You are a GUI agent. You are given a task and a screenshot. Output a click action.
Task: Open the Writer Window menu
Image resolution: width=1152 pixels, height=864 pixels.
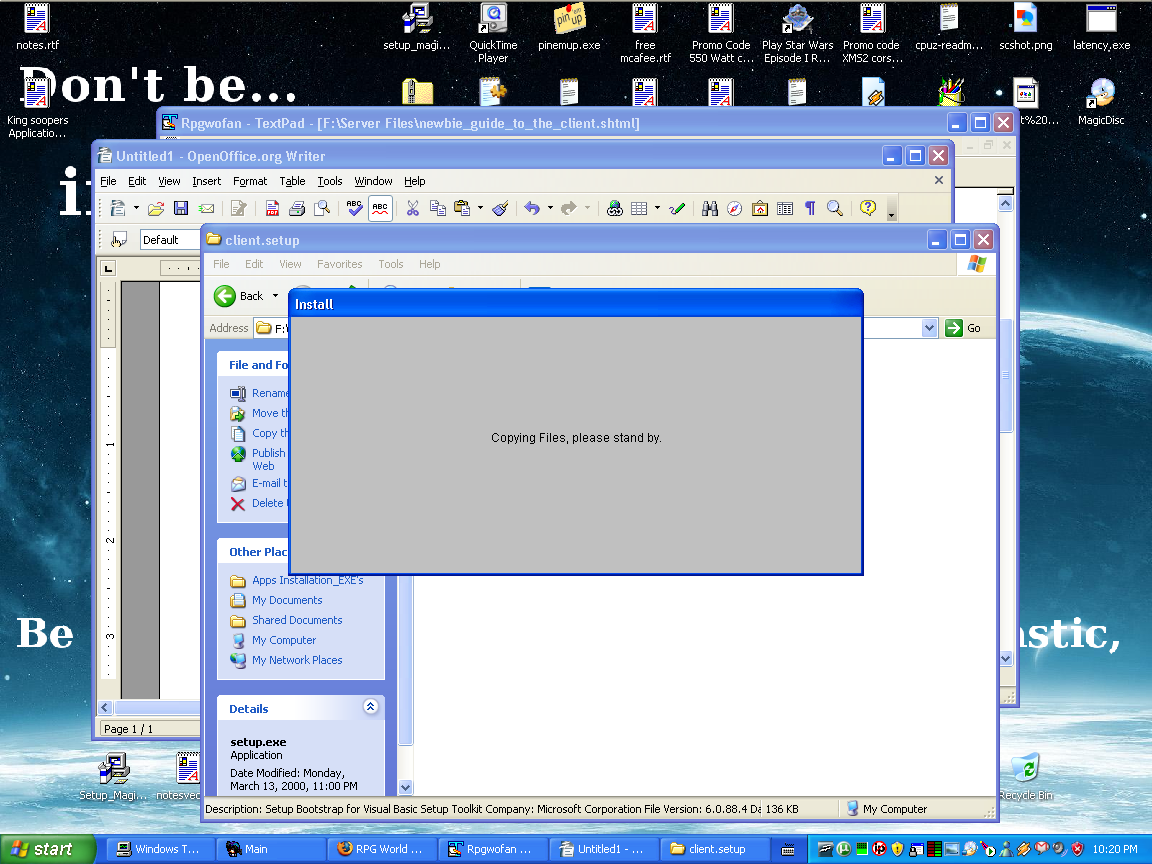pos(373,181)
